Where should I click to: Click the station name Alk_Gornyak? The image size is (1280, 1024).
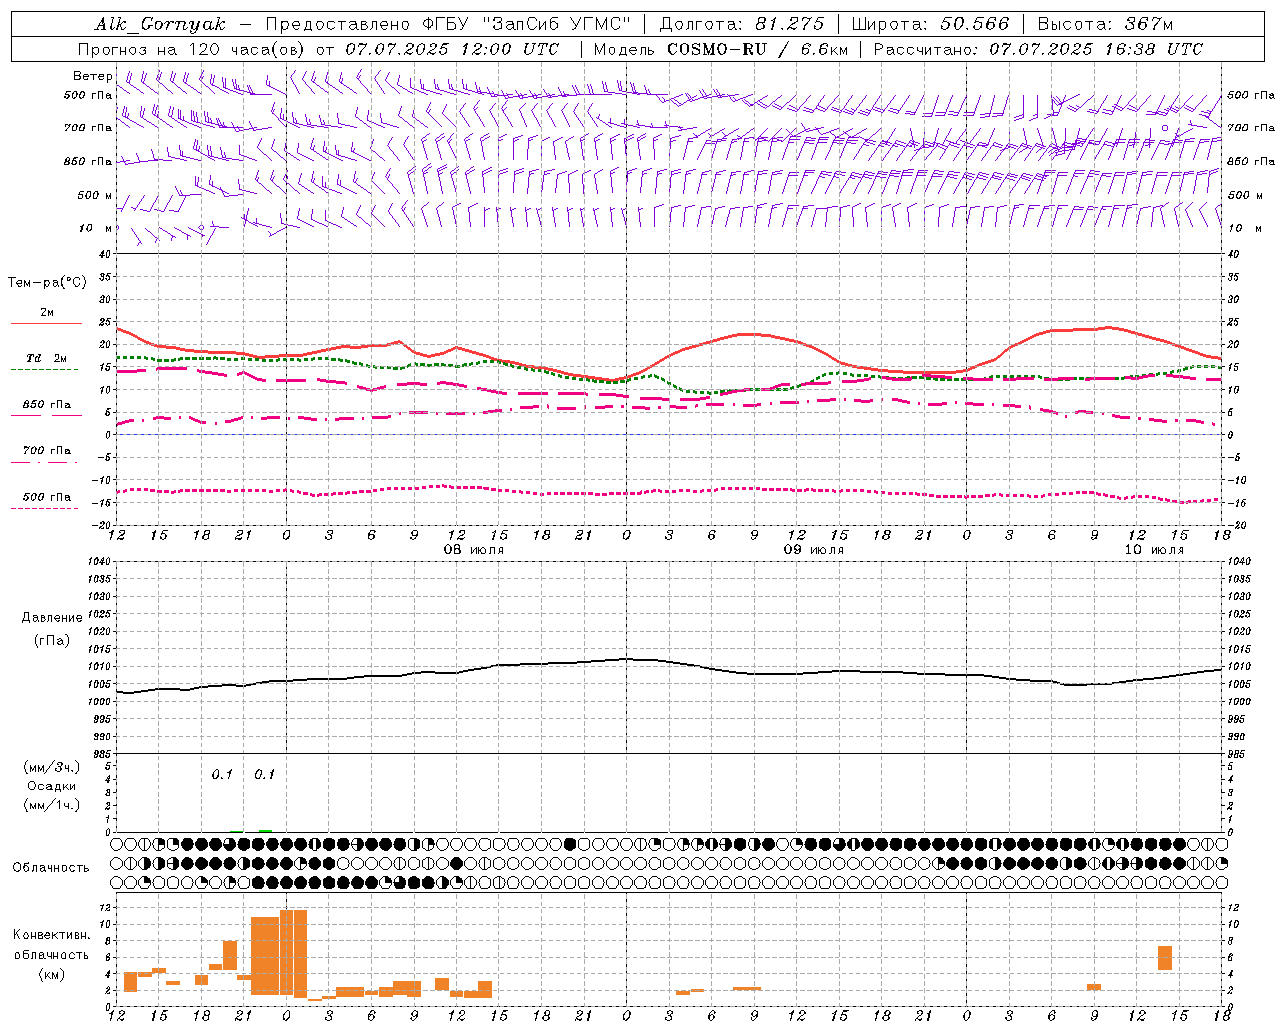click(161, 24)
